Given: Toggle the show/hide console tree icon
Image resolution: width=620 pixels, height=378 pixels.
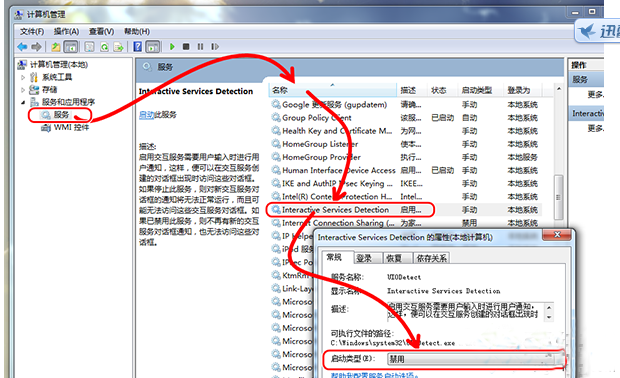Looking at the screenshot, I should (x=71, y=47).
